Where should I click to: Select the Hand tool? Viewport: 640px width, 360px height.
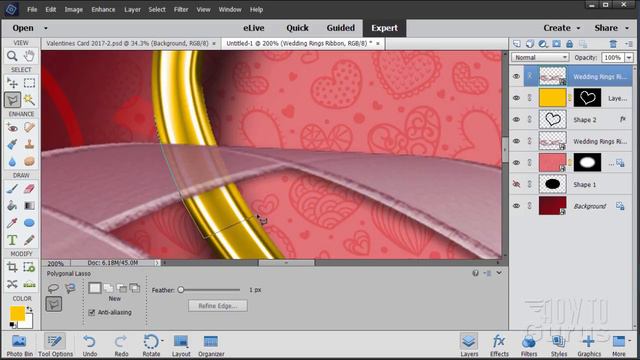pos(29,56)
